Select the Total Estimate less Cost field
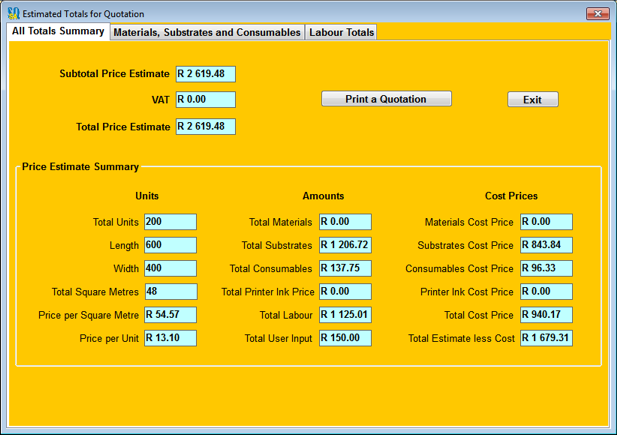 [x=546, y=338]
